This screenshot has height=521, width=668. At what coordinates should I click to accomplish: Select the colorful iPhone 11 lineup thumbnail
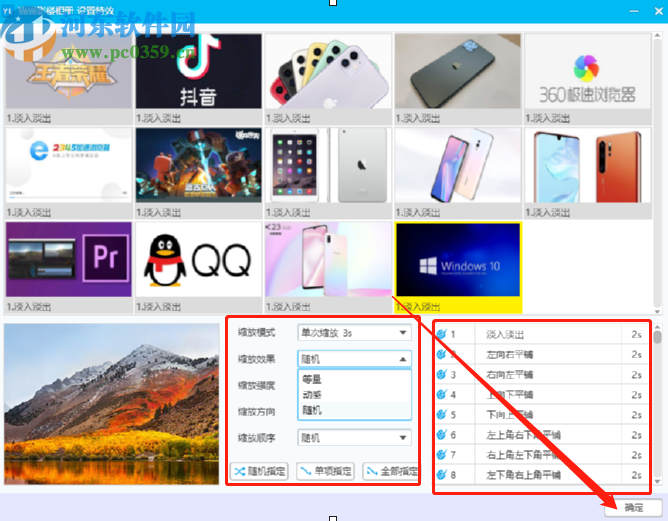click(x=328, y=71)
